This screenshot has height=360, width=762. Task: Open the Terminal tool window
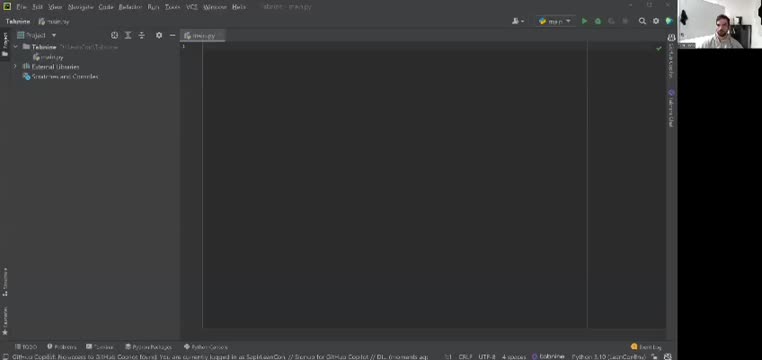coord(100,347)
